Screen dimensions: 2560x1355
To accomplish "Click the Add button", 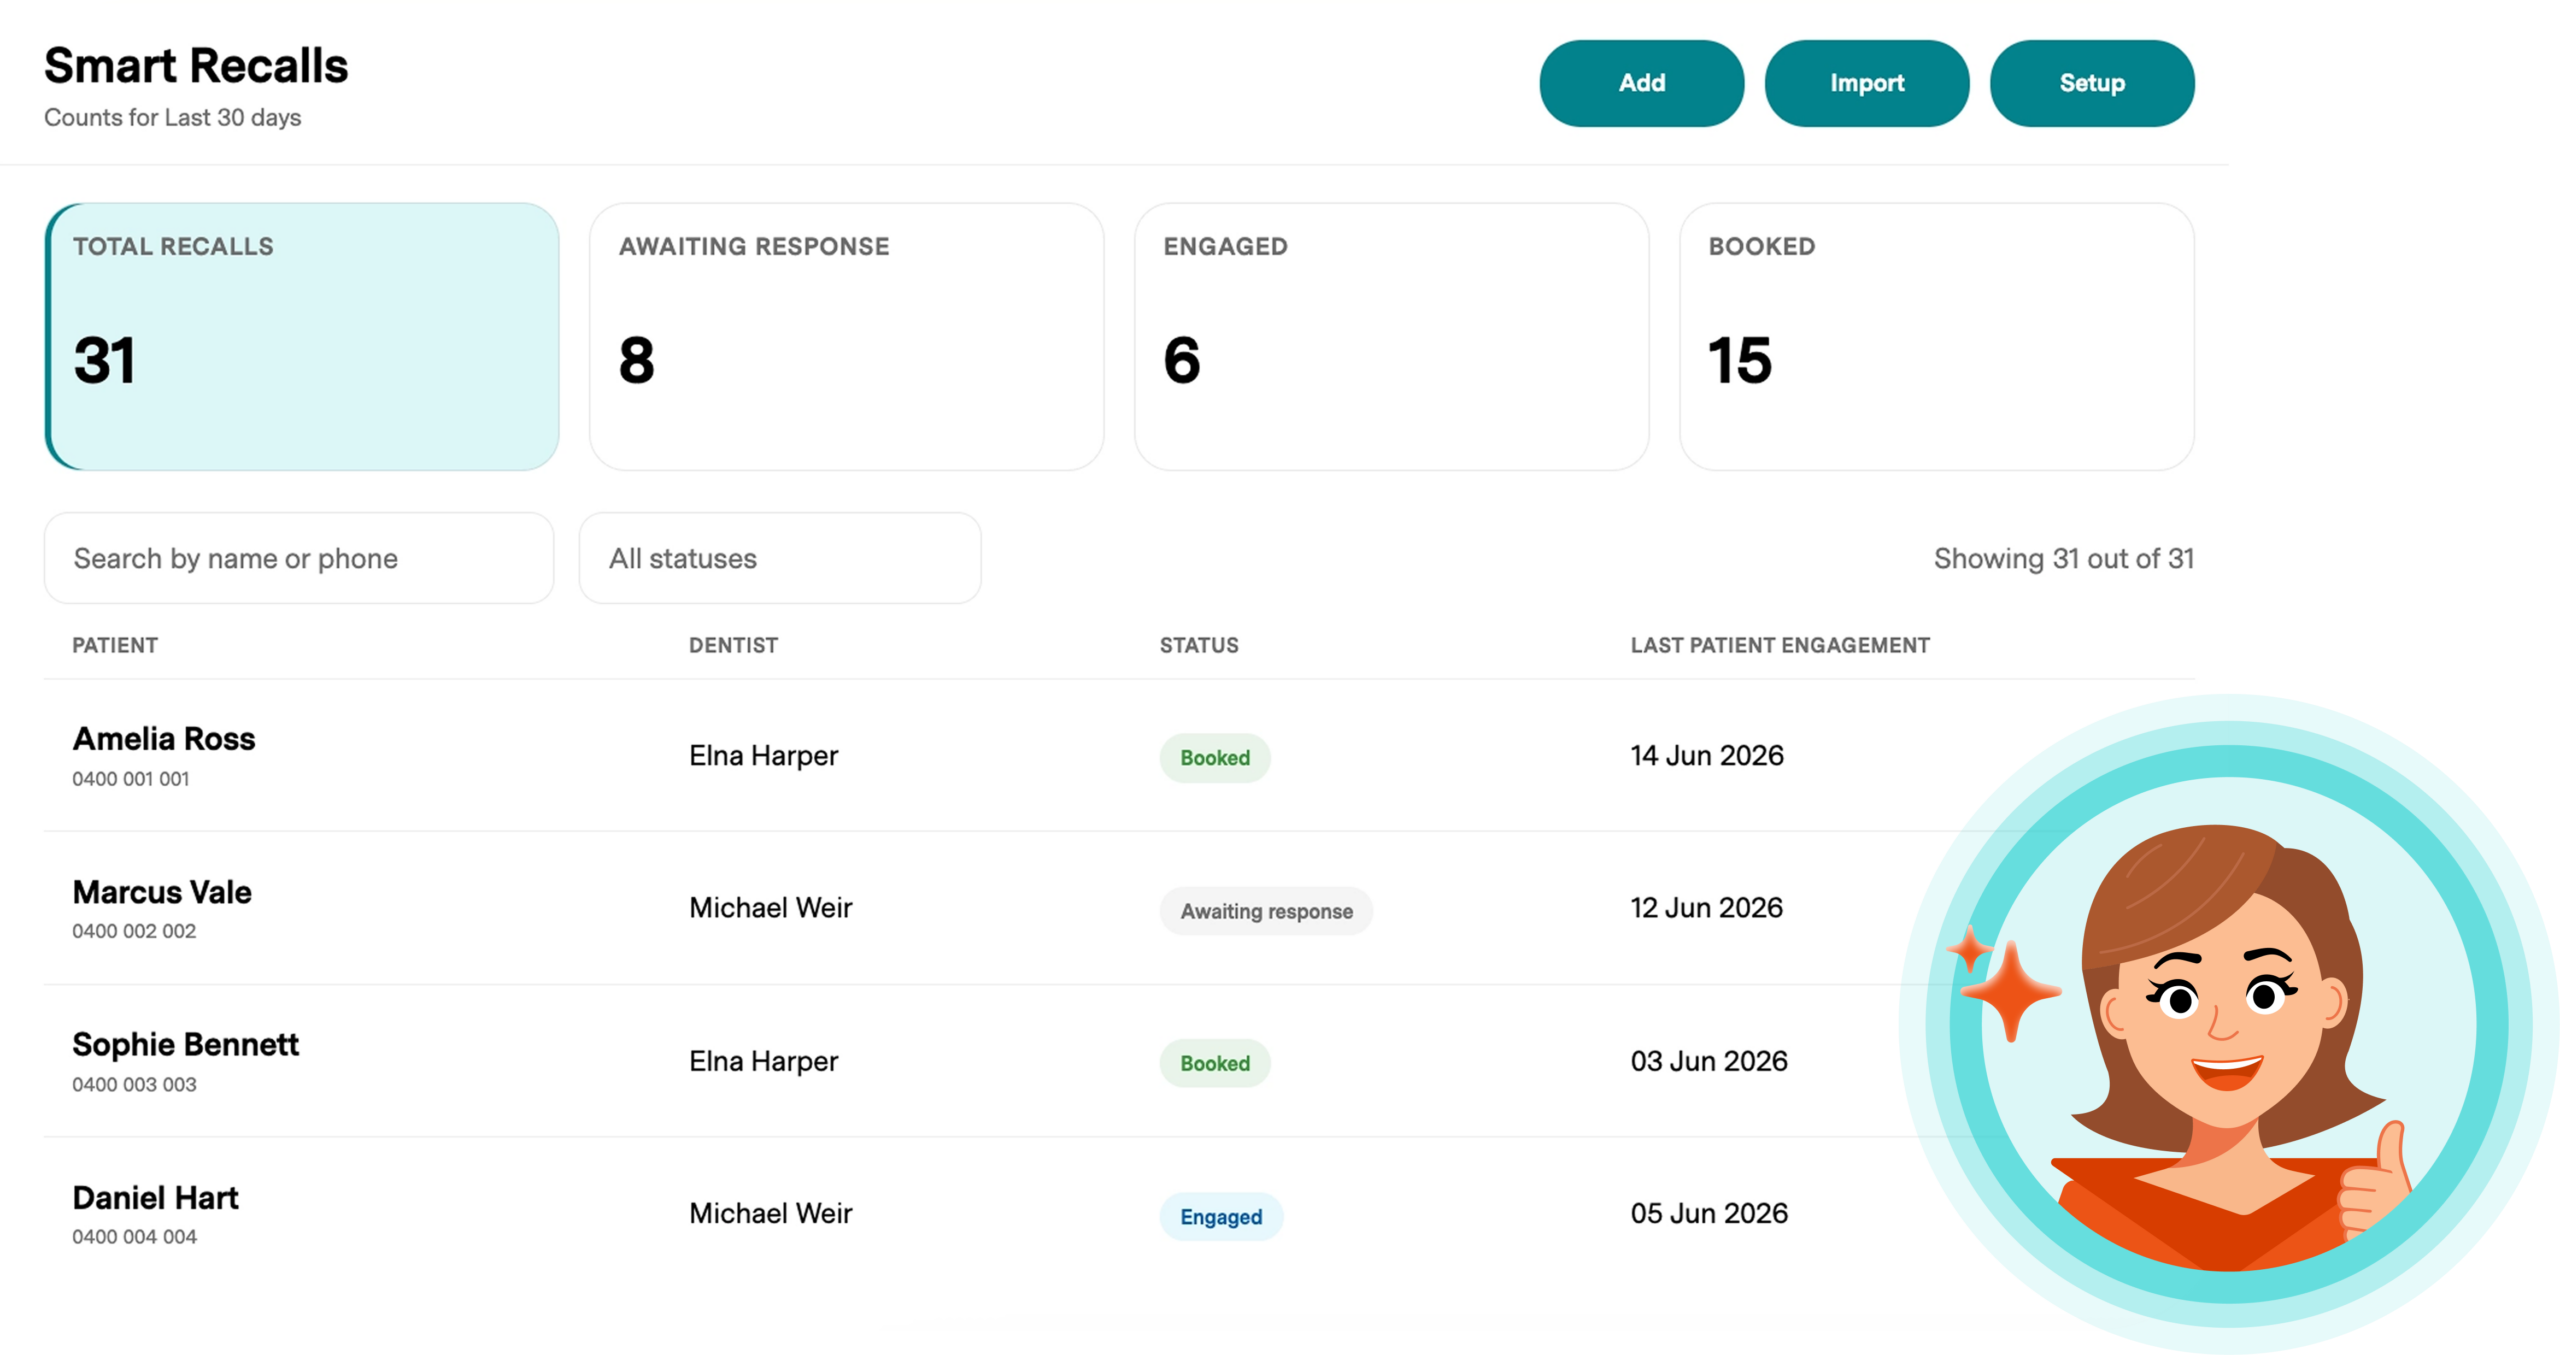I will (x=1641, y=83).
